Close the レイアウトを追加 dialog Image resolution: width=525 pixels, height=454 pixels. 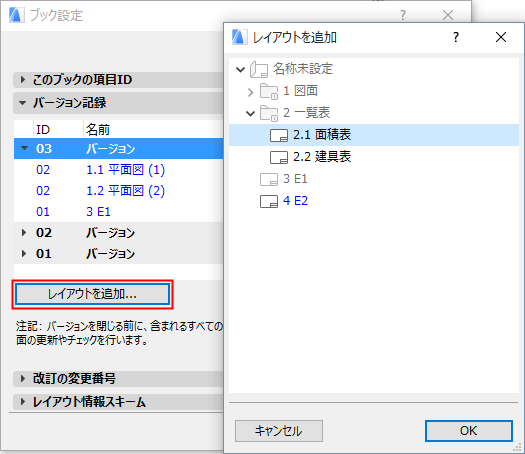[501, 37]
